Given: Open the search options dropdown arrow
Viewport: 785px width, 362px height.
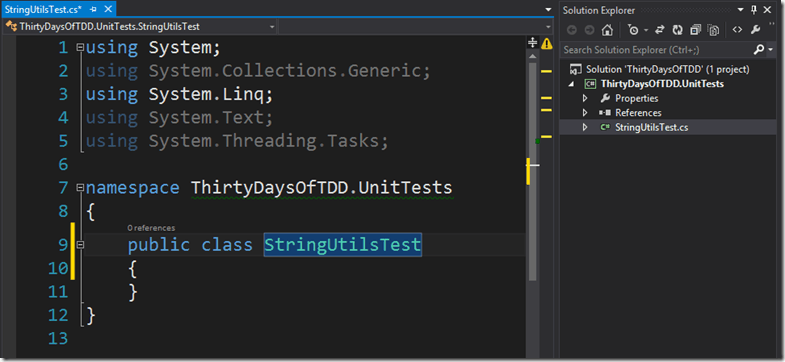Looking at the screenshot, I should tap(772, 50).
